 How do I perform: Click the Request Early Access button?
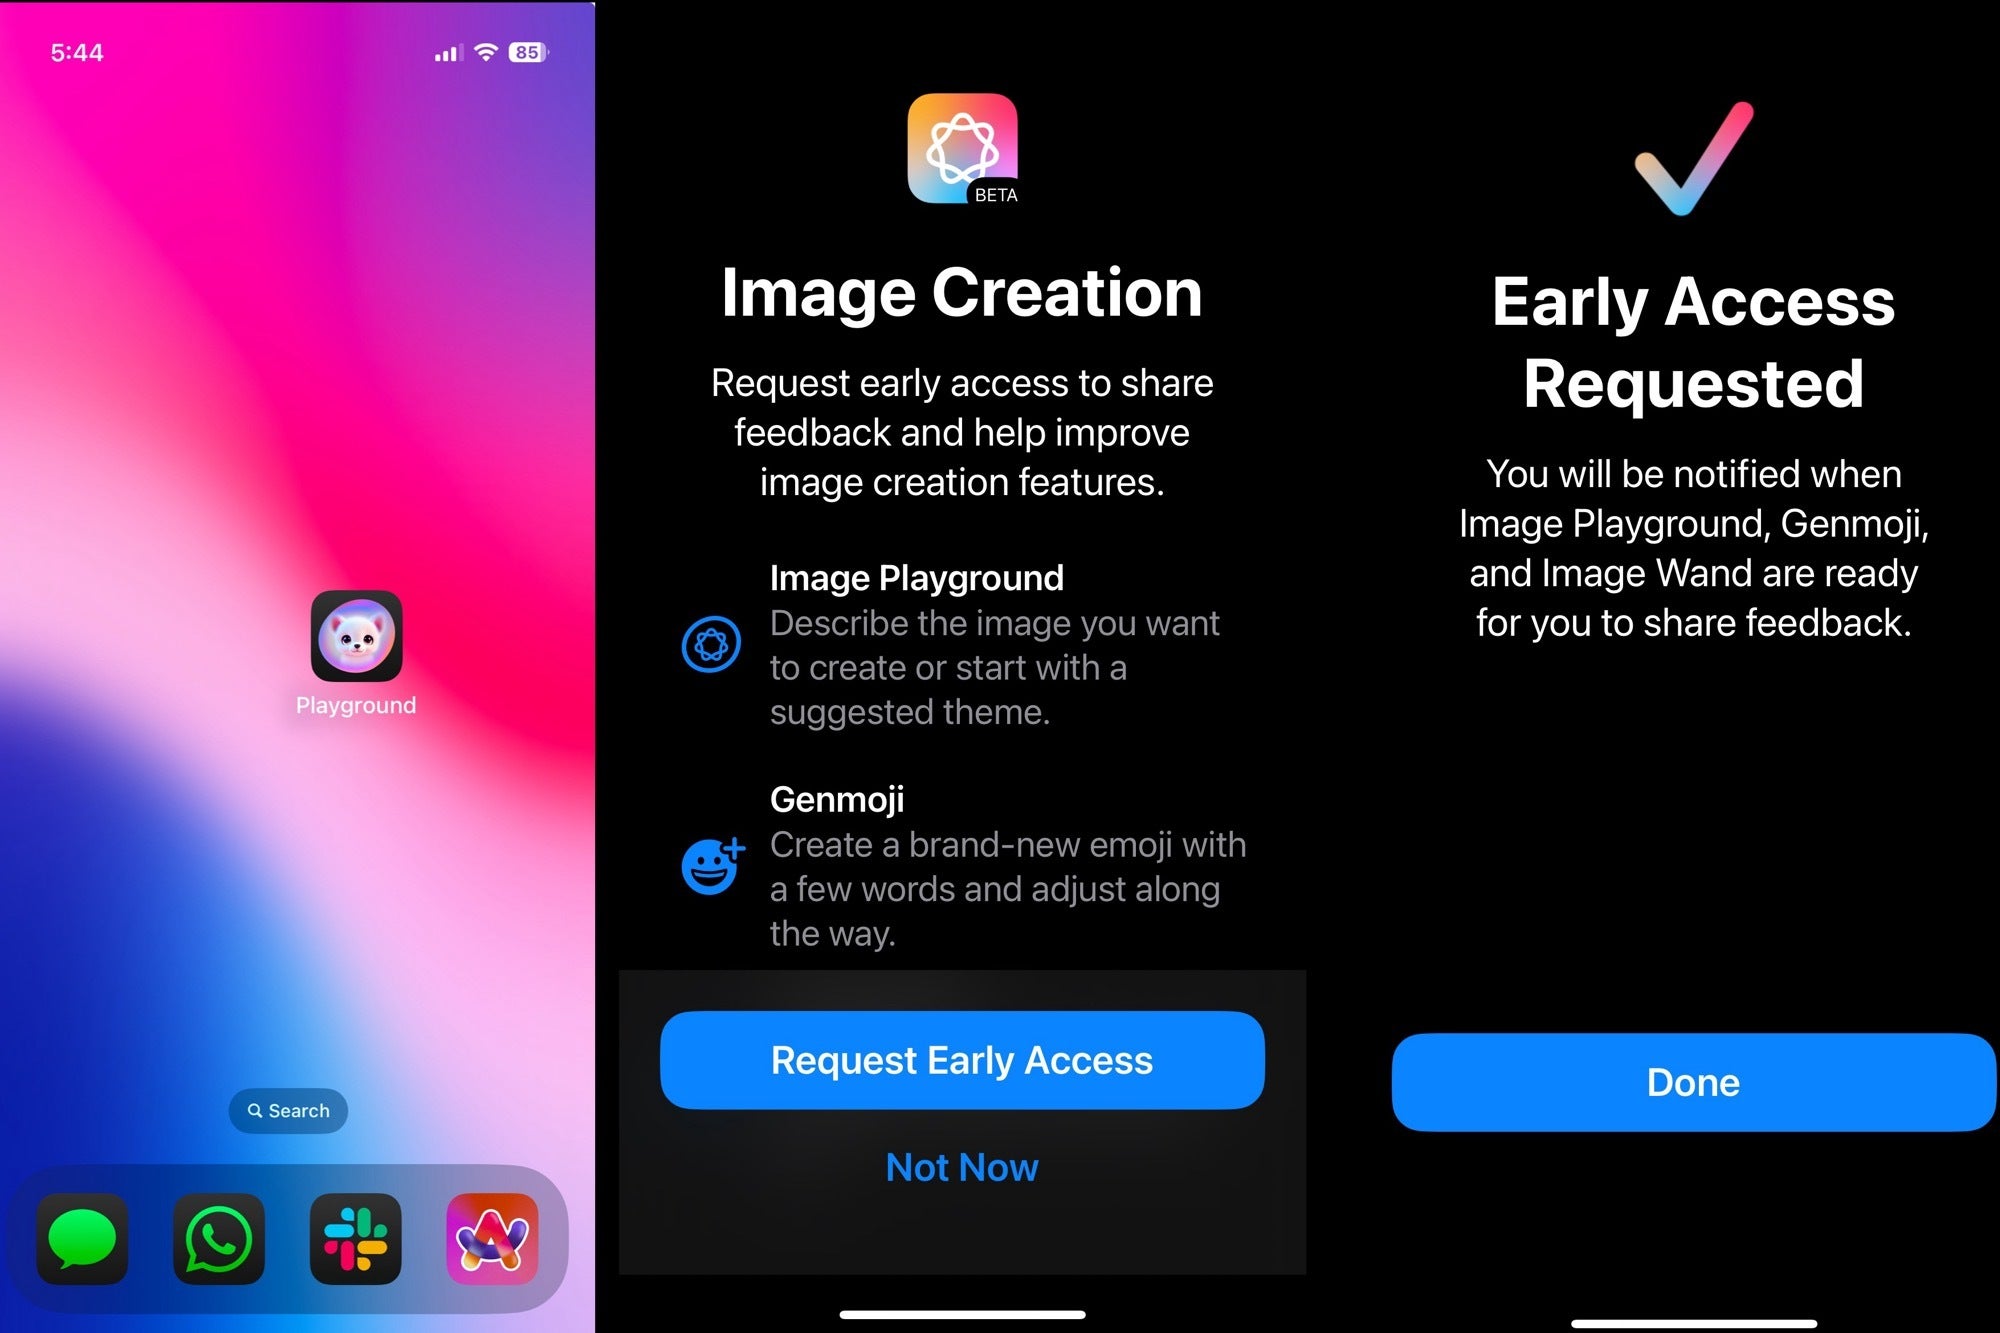(961, 1059)
